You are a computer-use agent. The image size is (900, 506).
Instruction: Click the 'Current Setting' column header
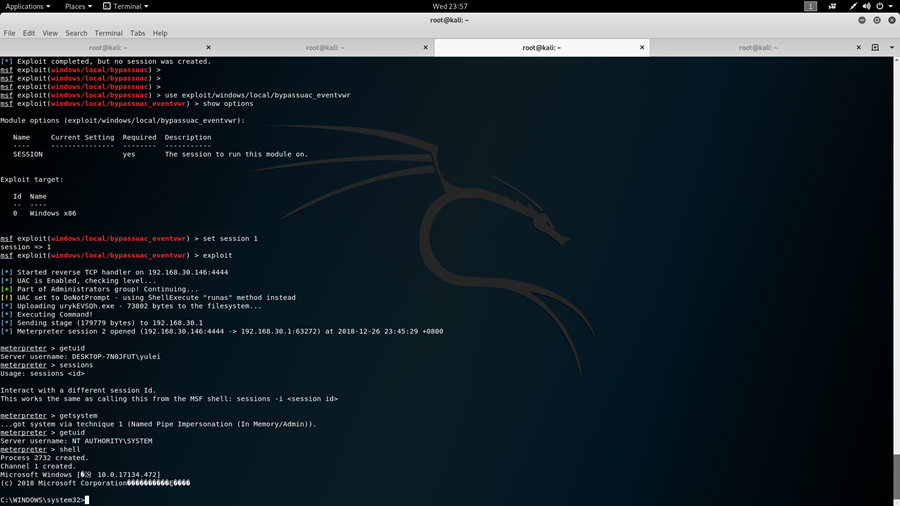pyautogui.click(x=82, y=138)
